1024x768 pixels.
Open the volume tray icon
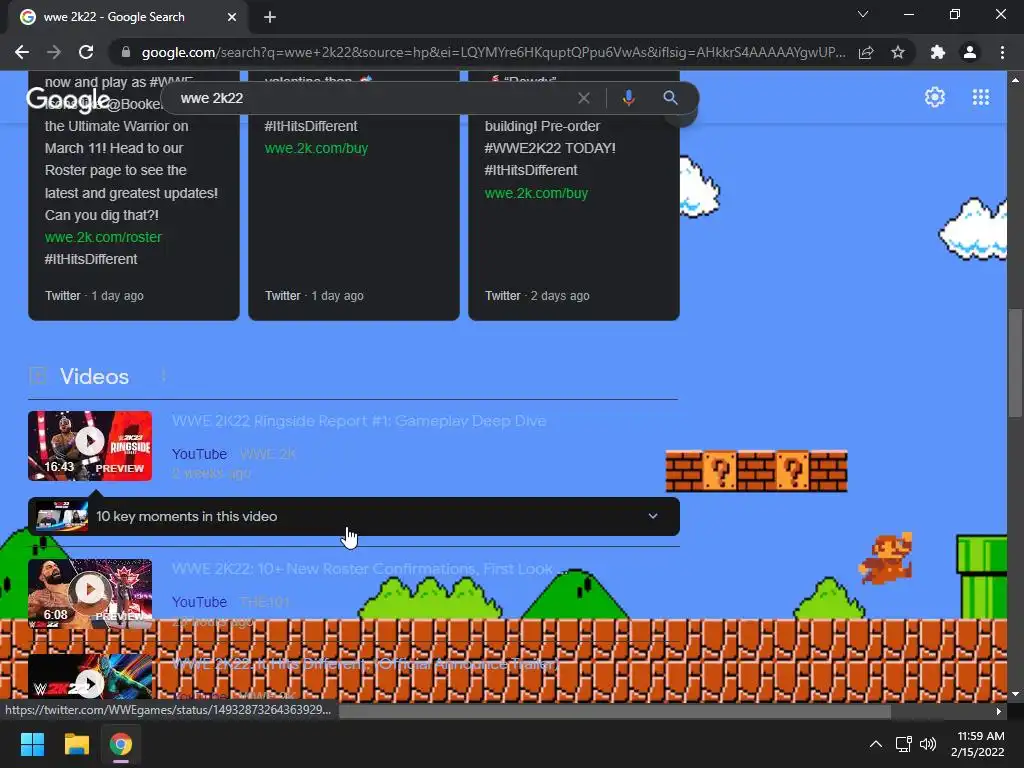[927, 744]
